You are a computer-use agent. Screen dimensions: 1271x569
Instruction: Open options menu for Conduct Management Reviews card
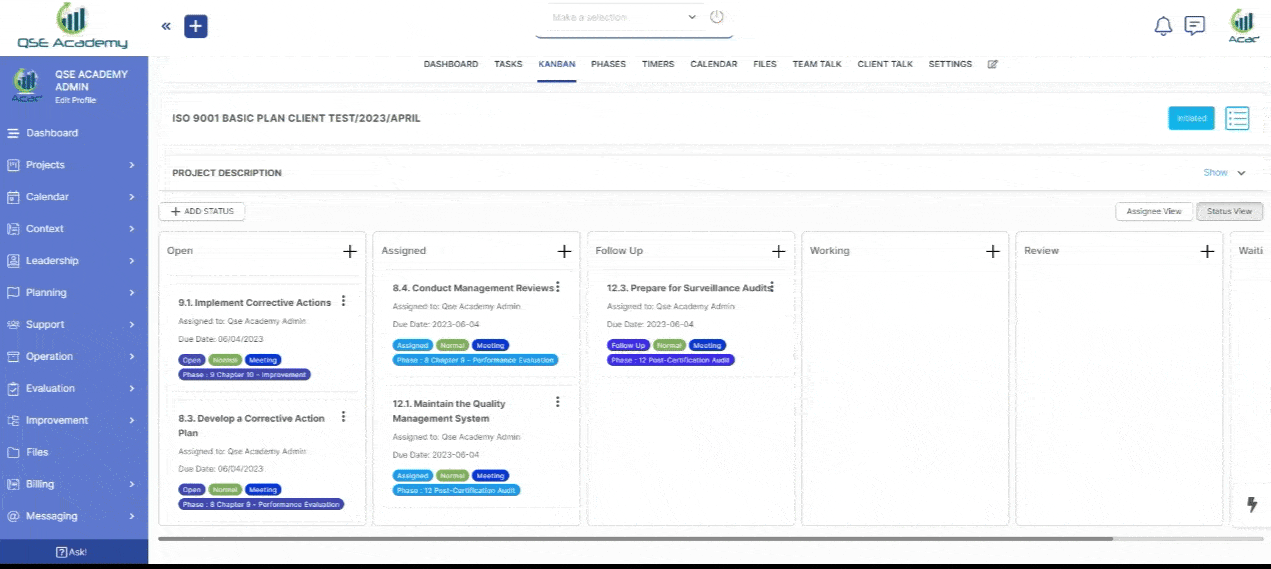click(x=558, y=287)
